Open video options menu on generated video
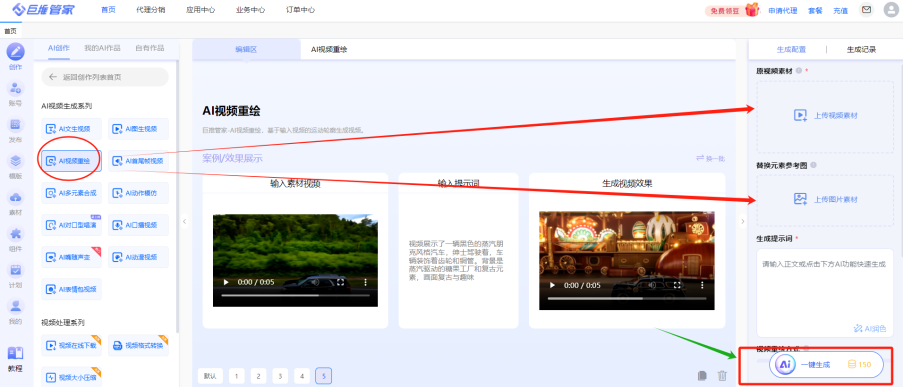This screenshot has height=387, width=903. pyautogui.click(x=692, y=285)
